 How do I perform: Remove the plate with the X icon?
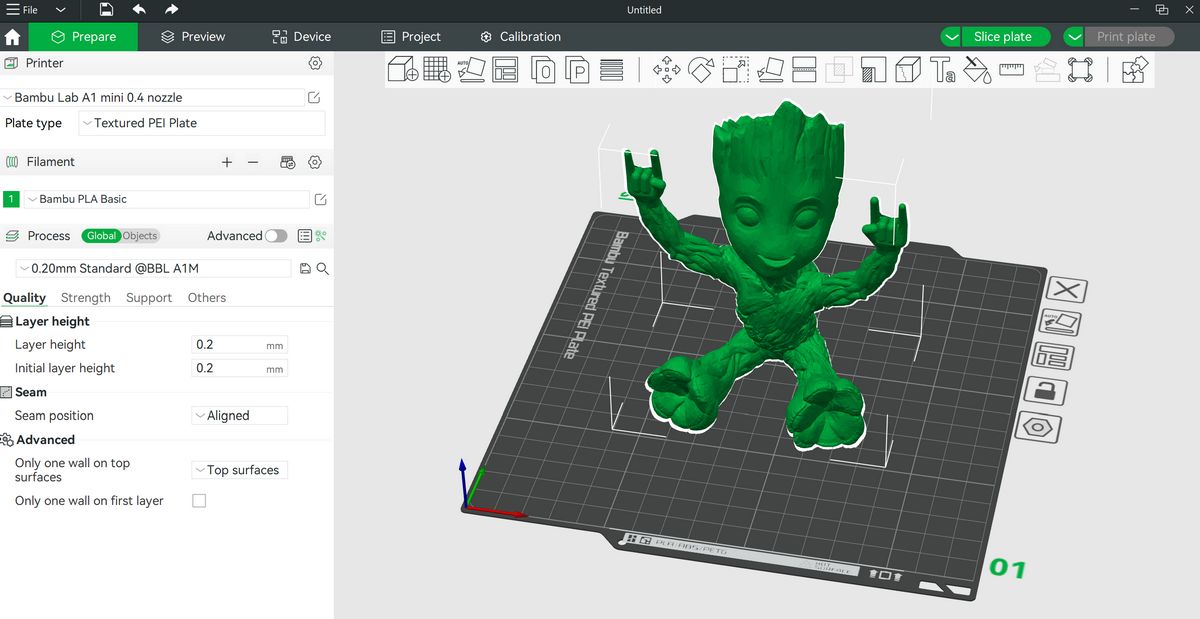(1068, 290)
